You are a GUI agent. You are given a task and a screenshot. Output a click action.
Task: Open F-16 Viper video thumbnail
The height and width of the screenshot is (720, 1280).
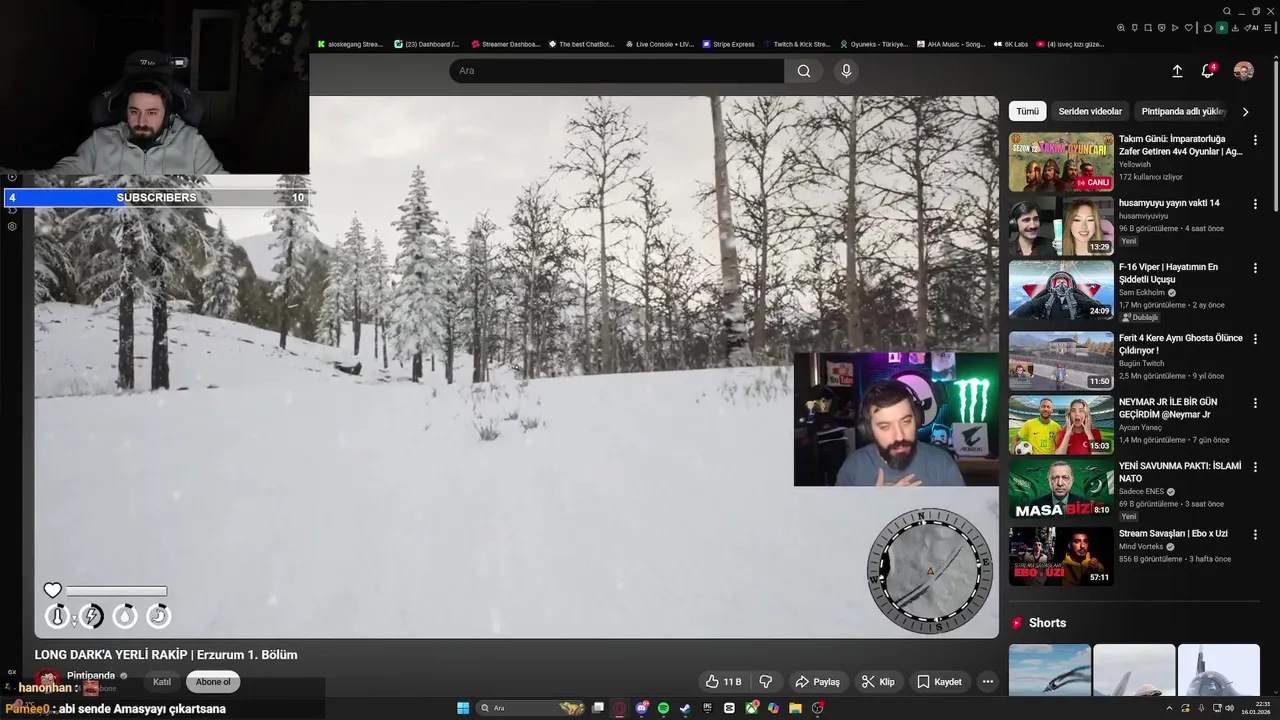point(1061,290)
